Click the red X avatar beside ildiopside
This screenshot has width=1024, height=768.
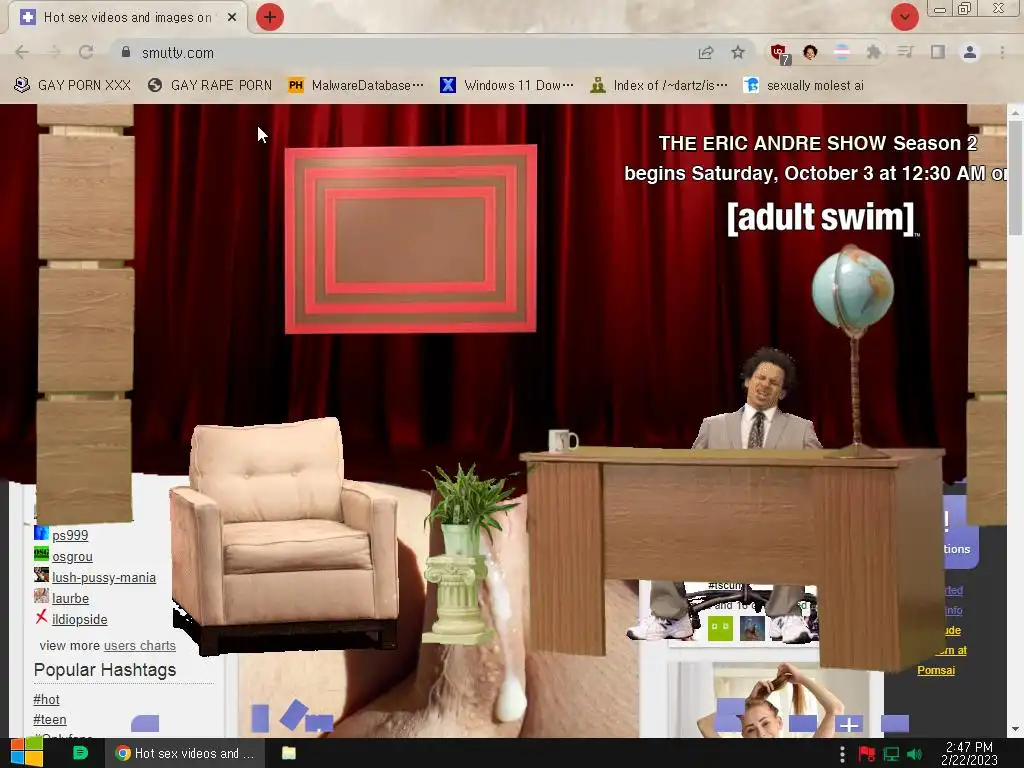point(41,616)
